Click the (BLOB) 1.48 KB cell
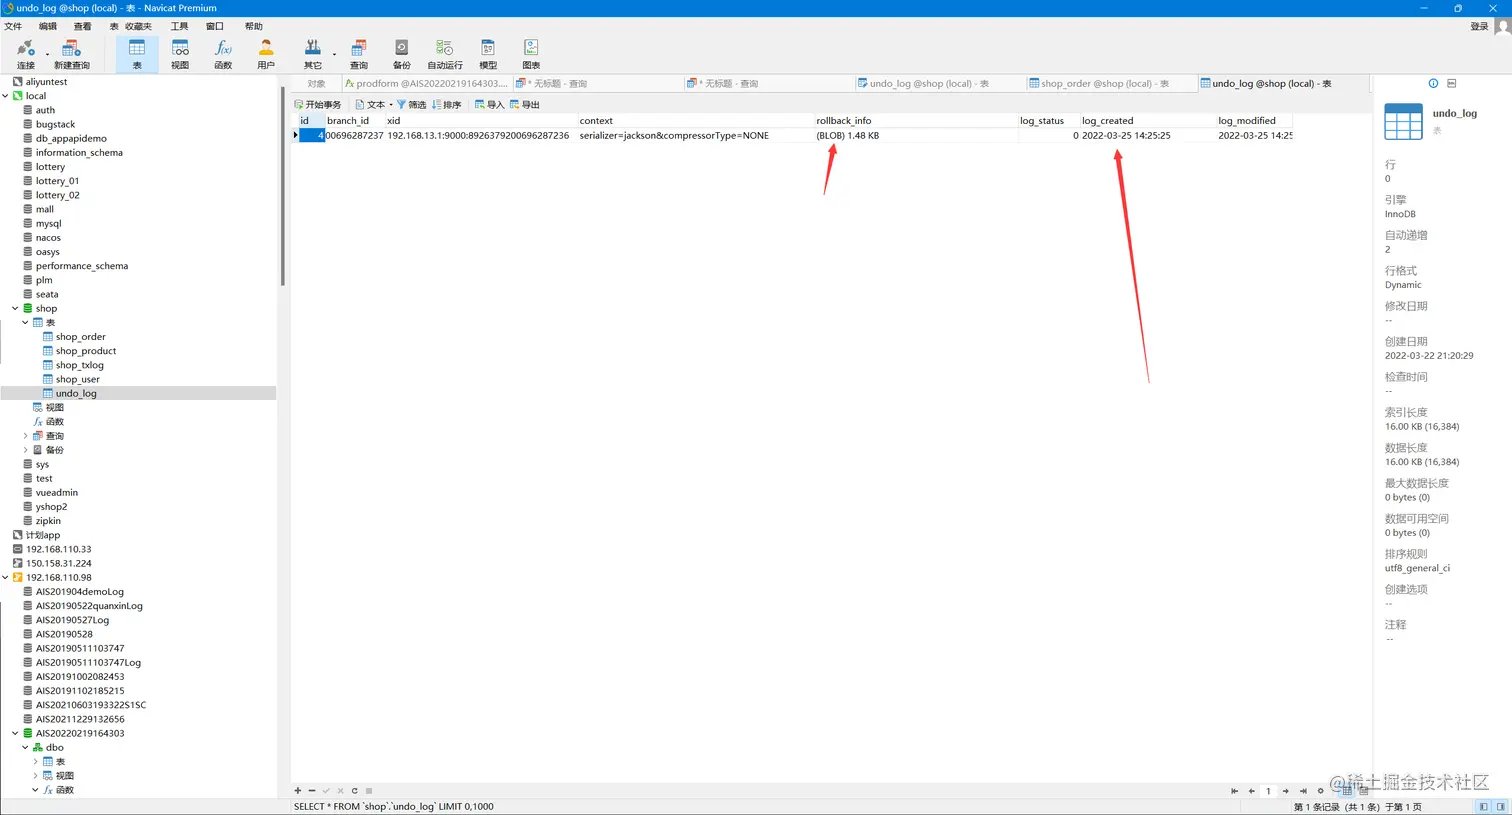Viewport: 1512px width, 815px height. click(916, 135)
